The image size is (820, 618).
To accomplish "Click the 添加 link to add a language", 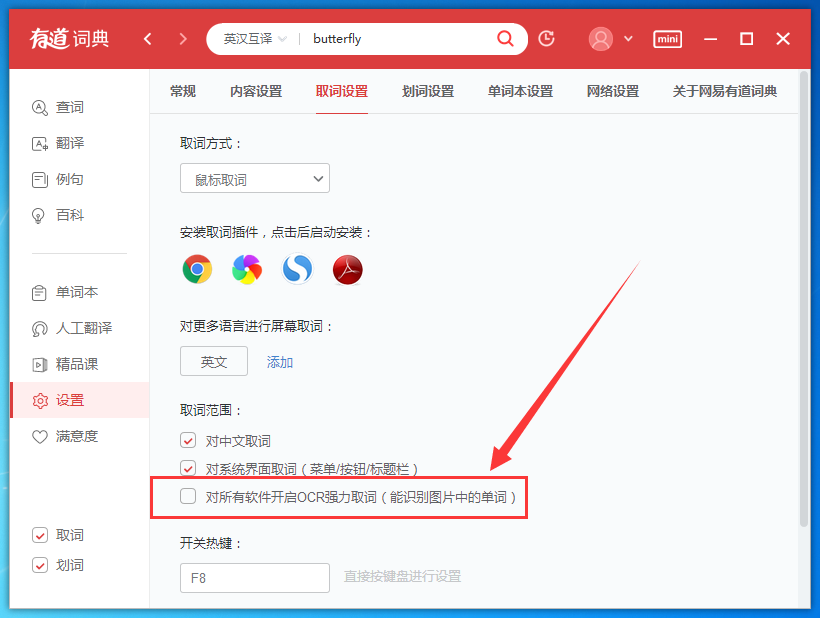I will [x=278, y=363].
